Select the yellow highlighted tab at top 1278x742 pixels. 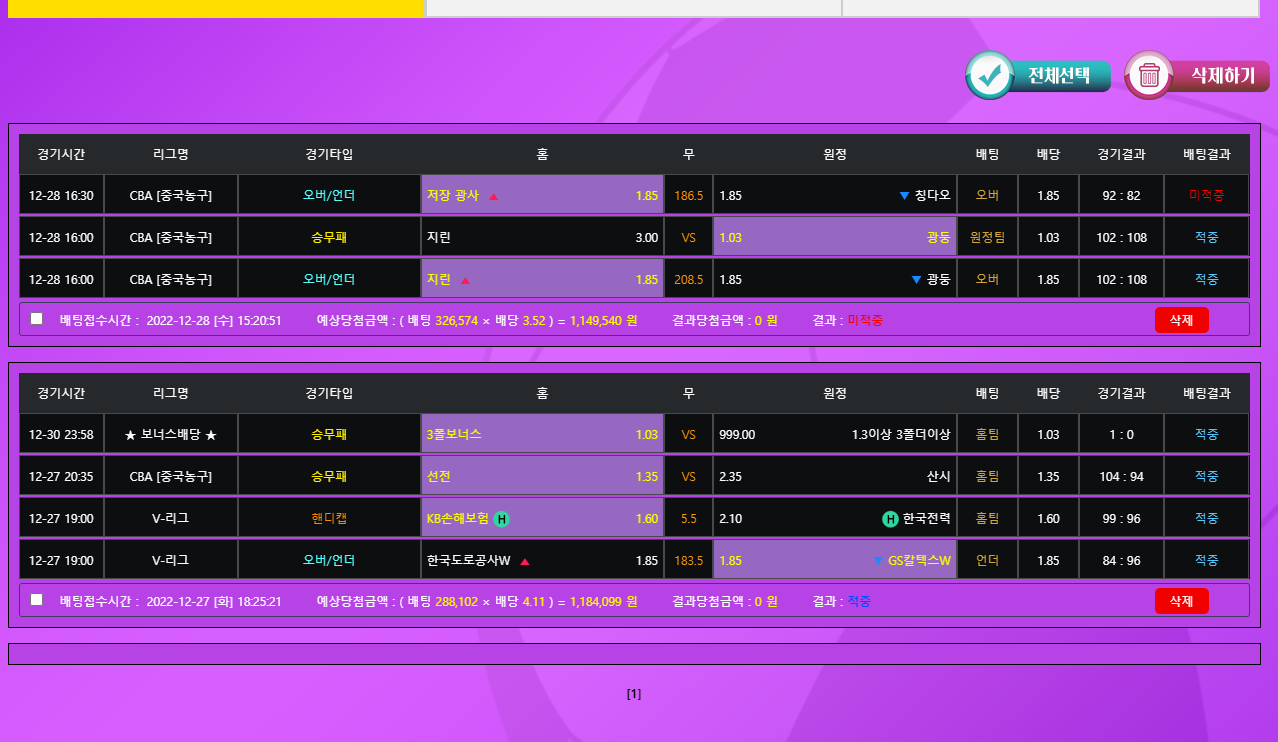point(216,8)
